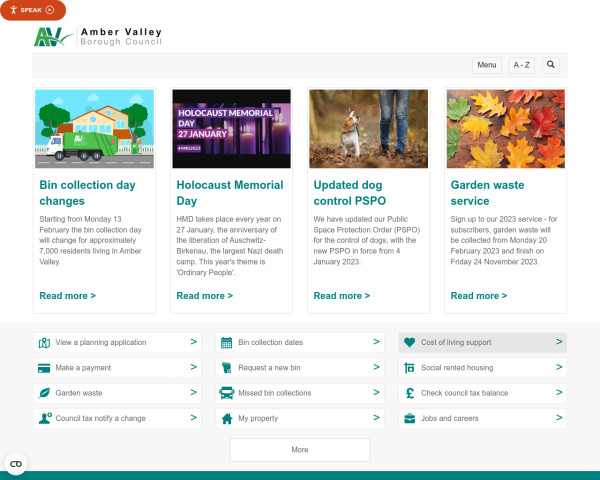Open the Holocaust Memorial Day banner image
Screen dimensions: 600x480
tap(232, 129)
